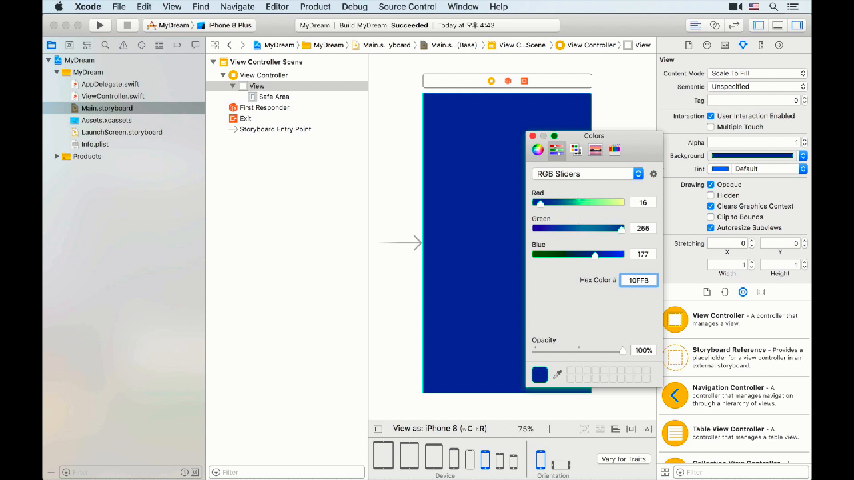This screenshot has height=480, width=854.
Task: Open the Size inspector
Action: coord(761,45)
